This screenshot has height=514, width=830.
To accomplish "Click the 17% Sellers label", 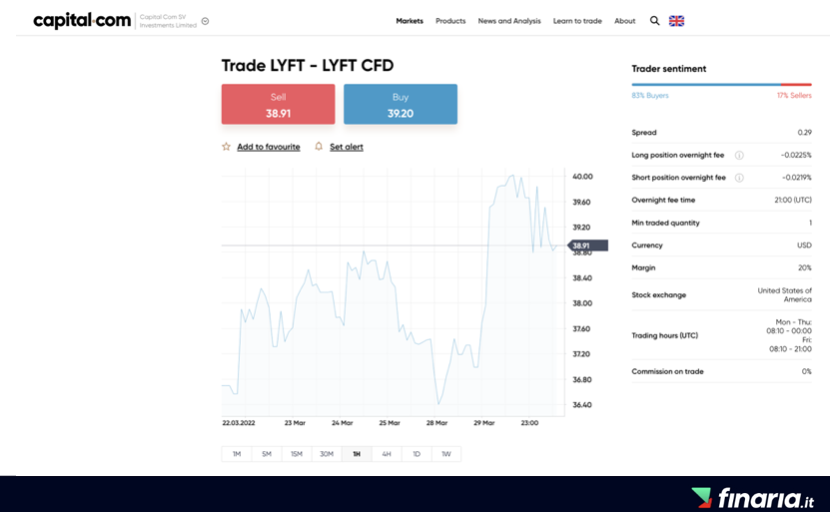I will pyautogui.click(x=794, y=96).
